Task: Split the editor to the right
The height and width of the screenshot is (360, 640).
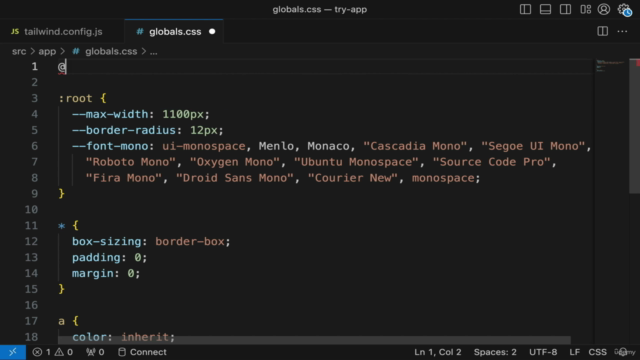Action: pyautogui.click(x=602, y=31)
